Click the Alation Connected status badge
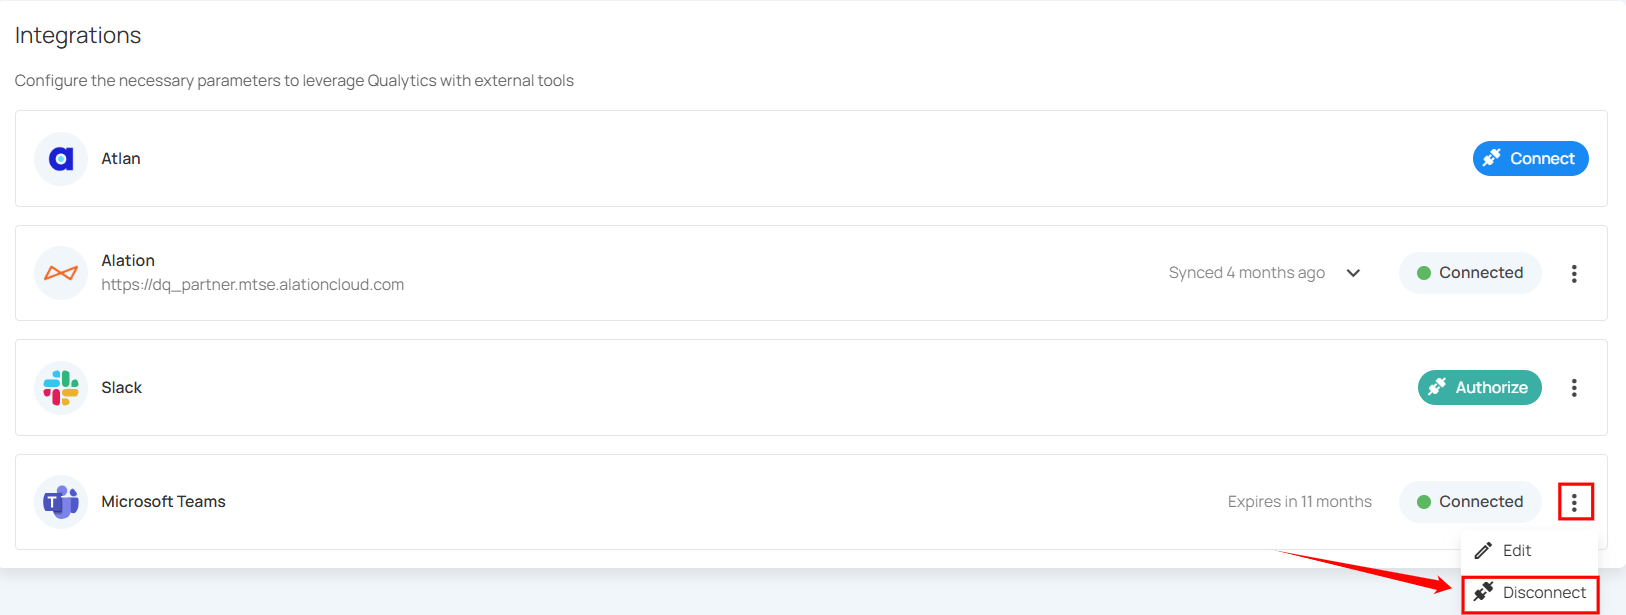 pyautogui.click(x=1470, y=273)
